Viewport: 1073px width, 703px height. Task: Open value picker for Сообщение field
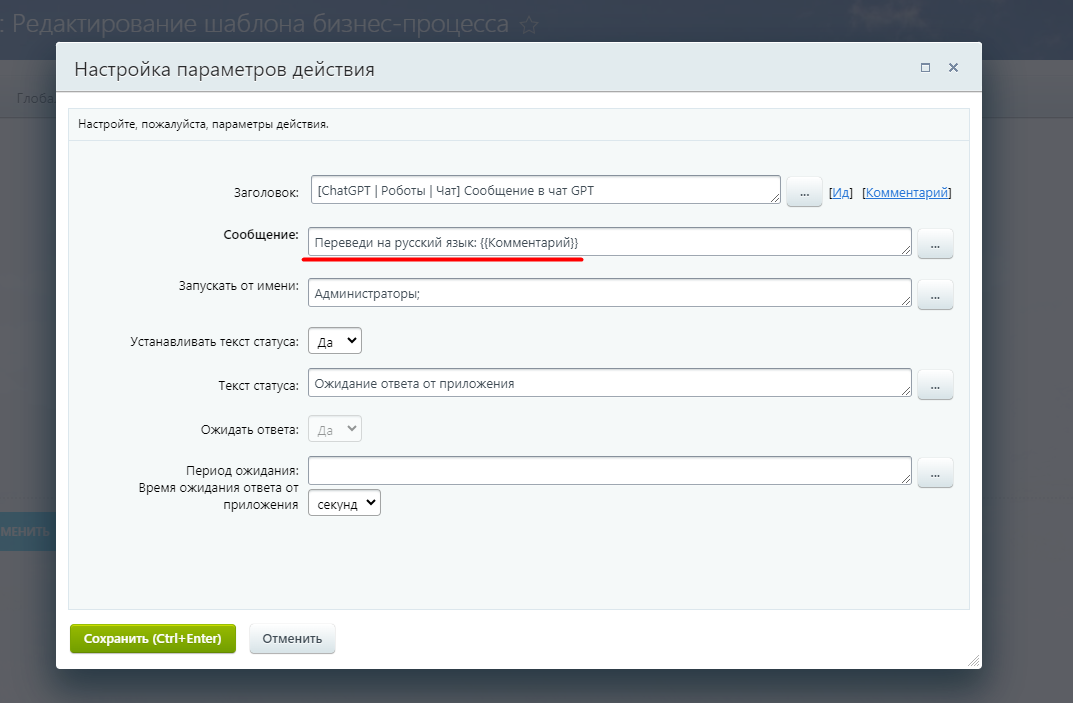[x=935, y=243]
